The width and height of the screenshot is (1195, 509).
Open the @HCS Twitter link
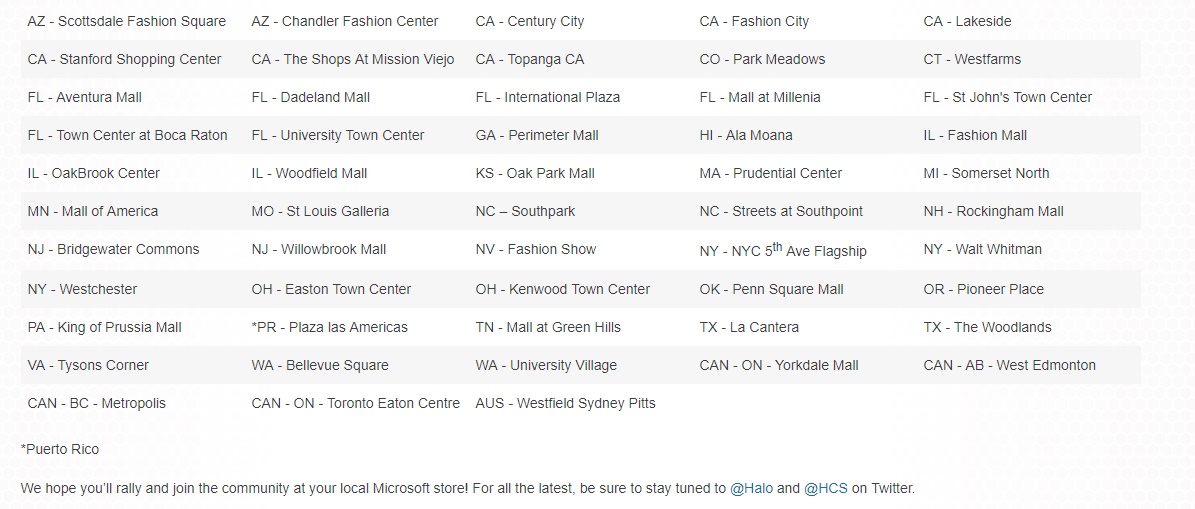pos(825,488)
